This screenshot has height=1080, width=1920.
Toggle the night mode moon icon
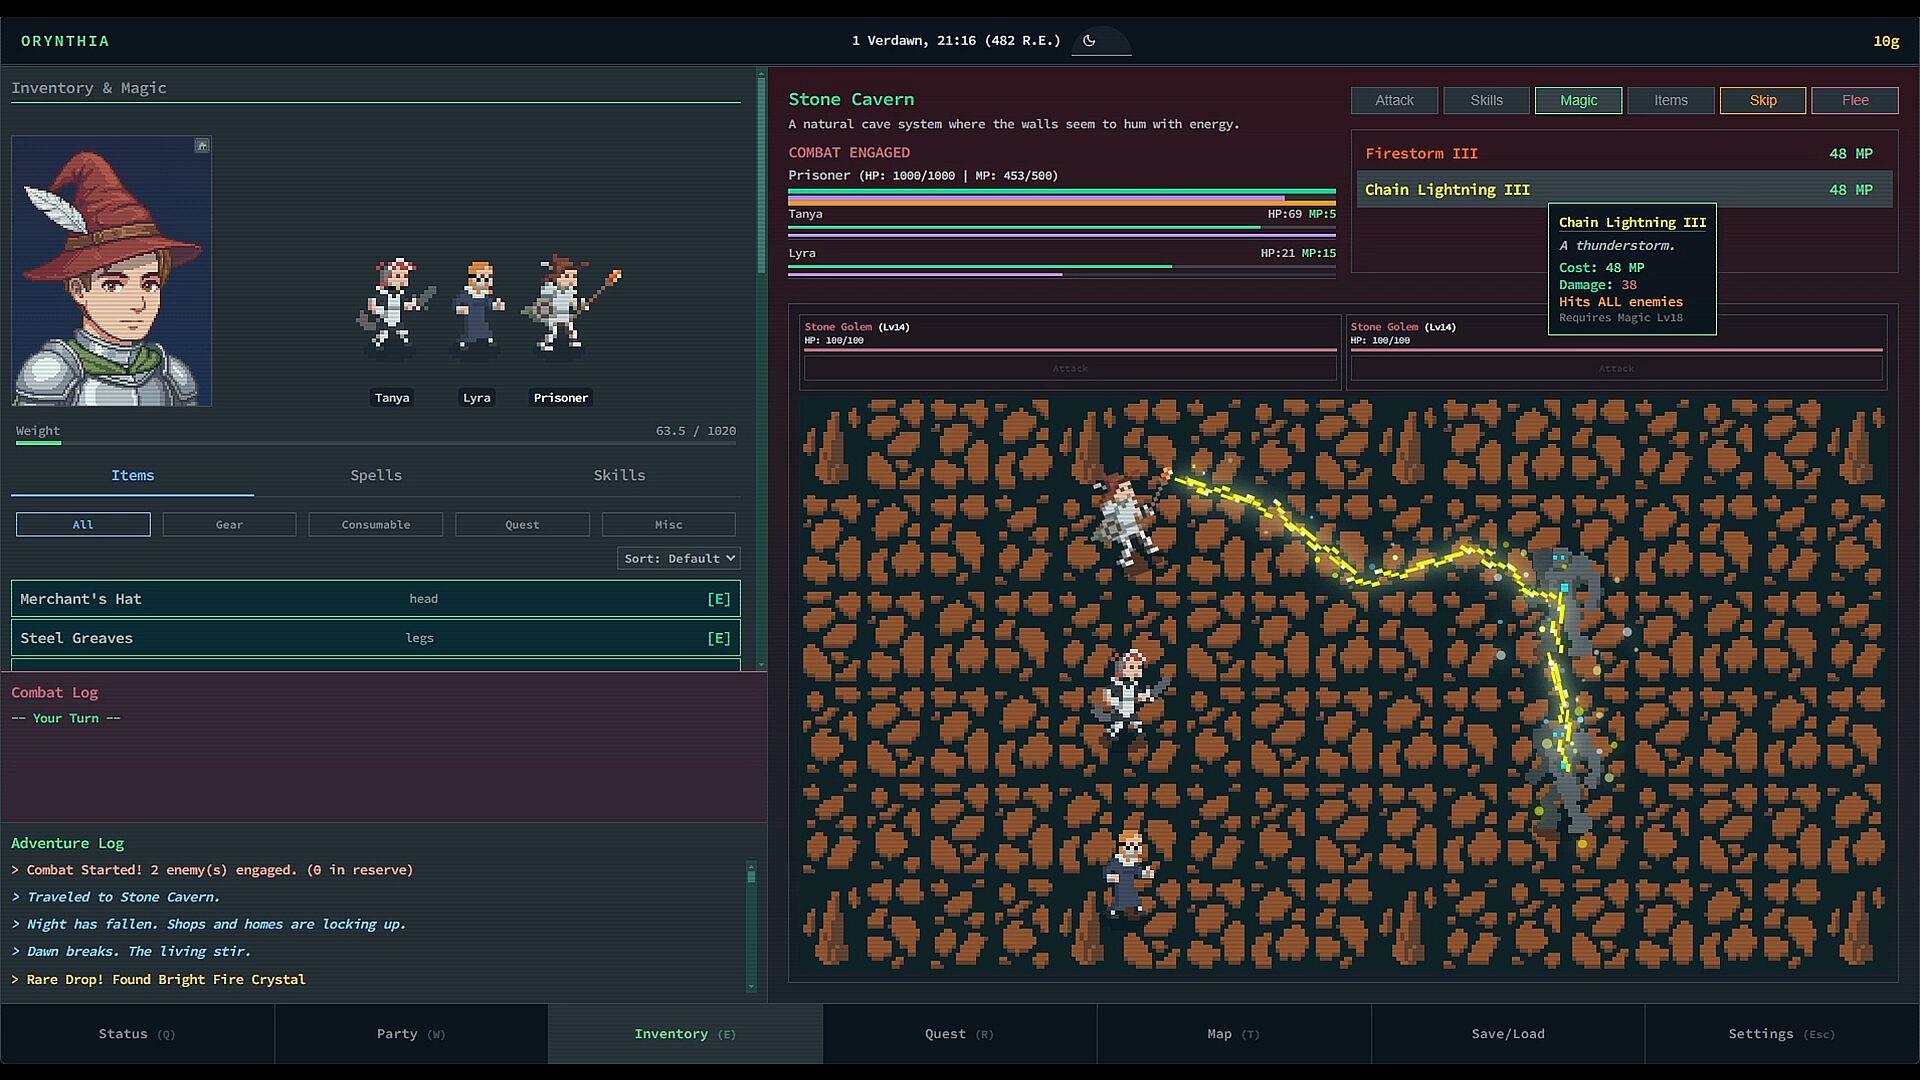pos(1089,41)
